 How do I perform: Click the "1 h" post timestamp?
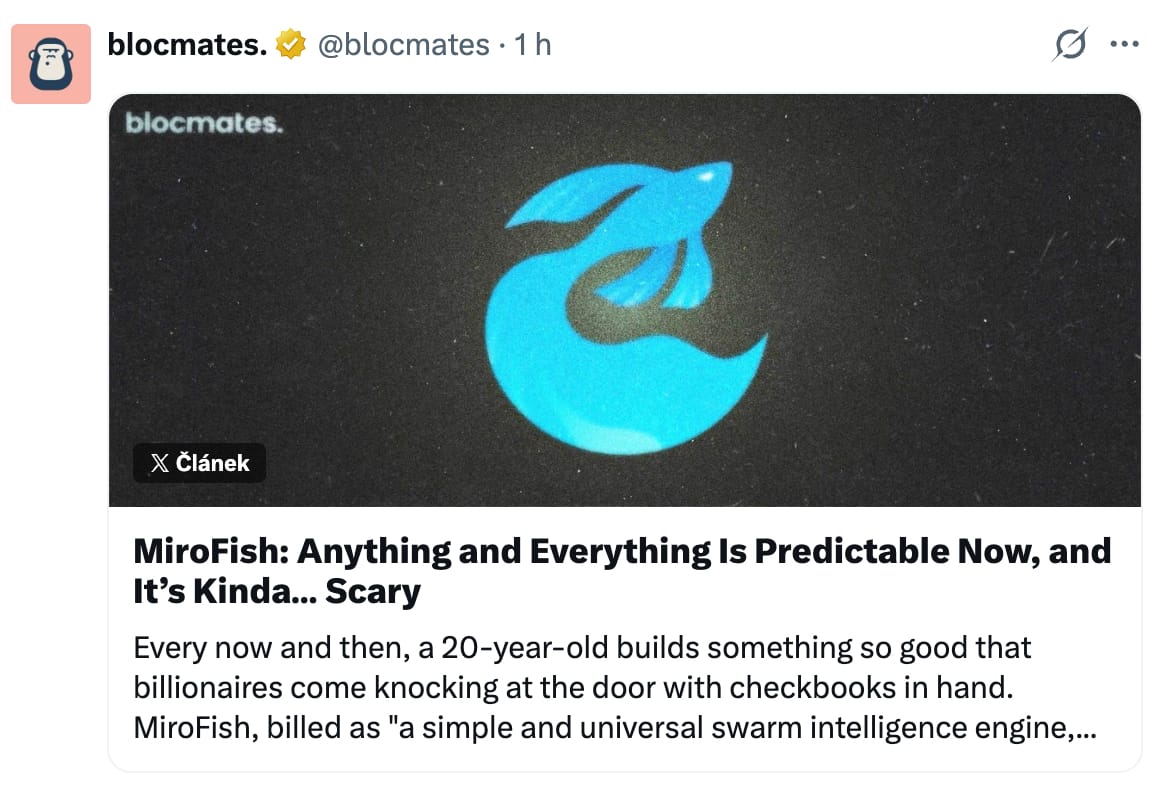(532, 45)
